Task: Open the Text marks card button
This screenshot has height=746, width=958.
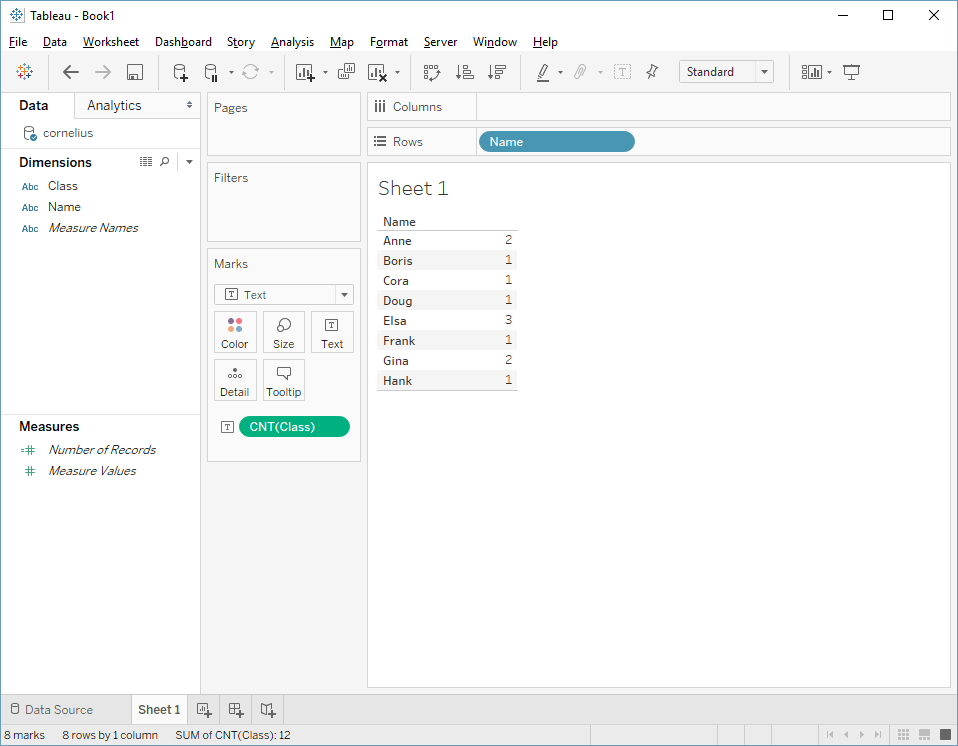Action: (x=332, y=332)
